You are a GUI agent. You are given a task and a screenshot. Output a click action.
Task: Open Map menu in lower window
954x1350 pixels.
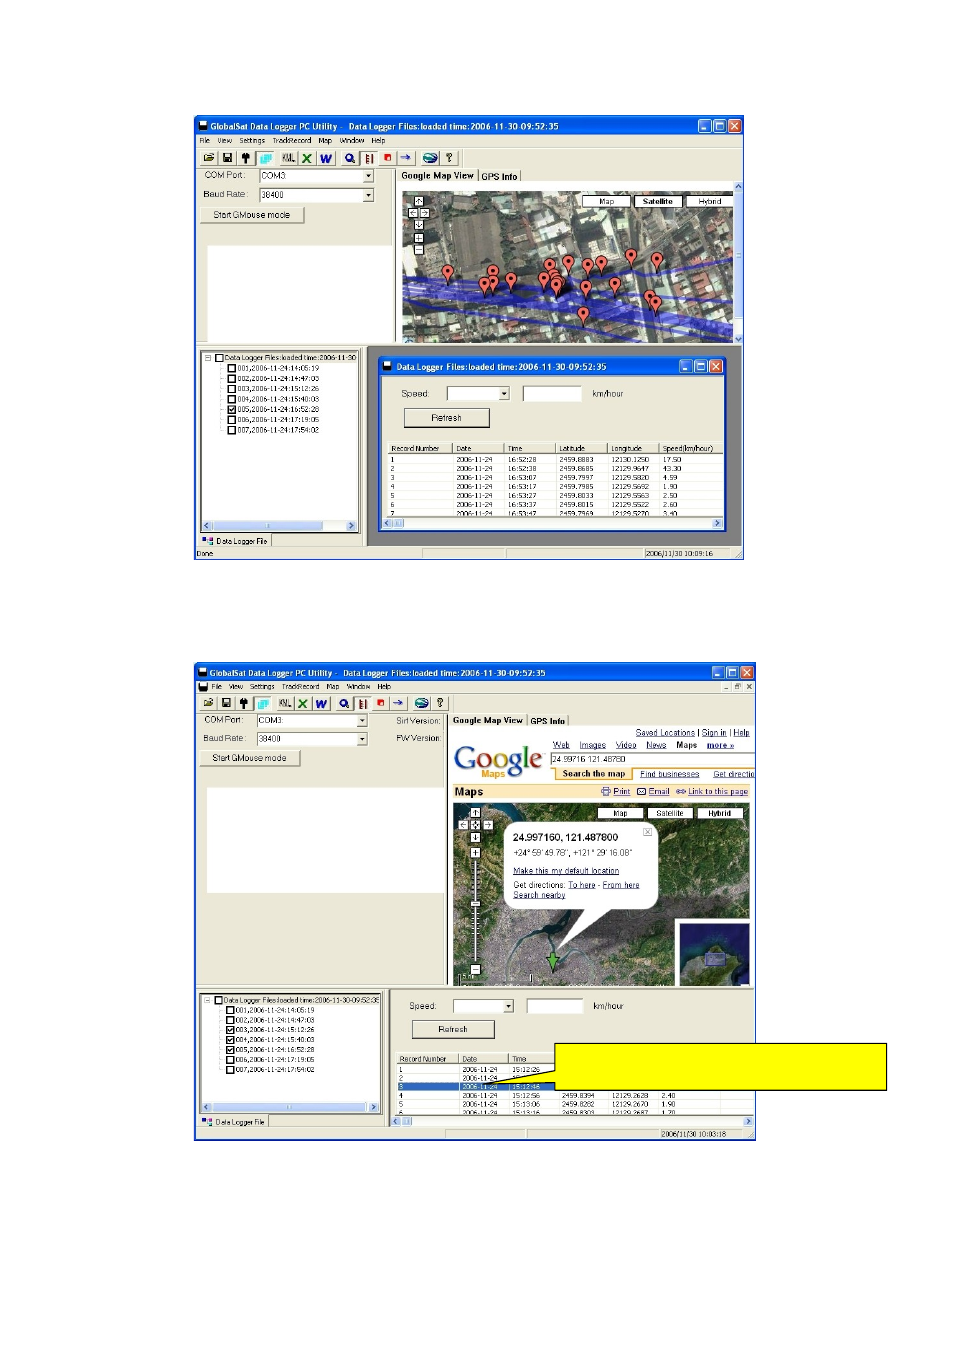coord(333,687)
